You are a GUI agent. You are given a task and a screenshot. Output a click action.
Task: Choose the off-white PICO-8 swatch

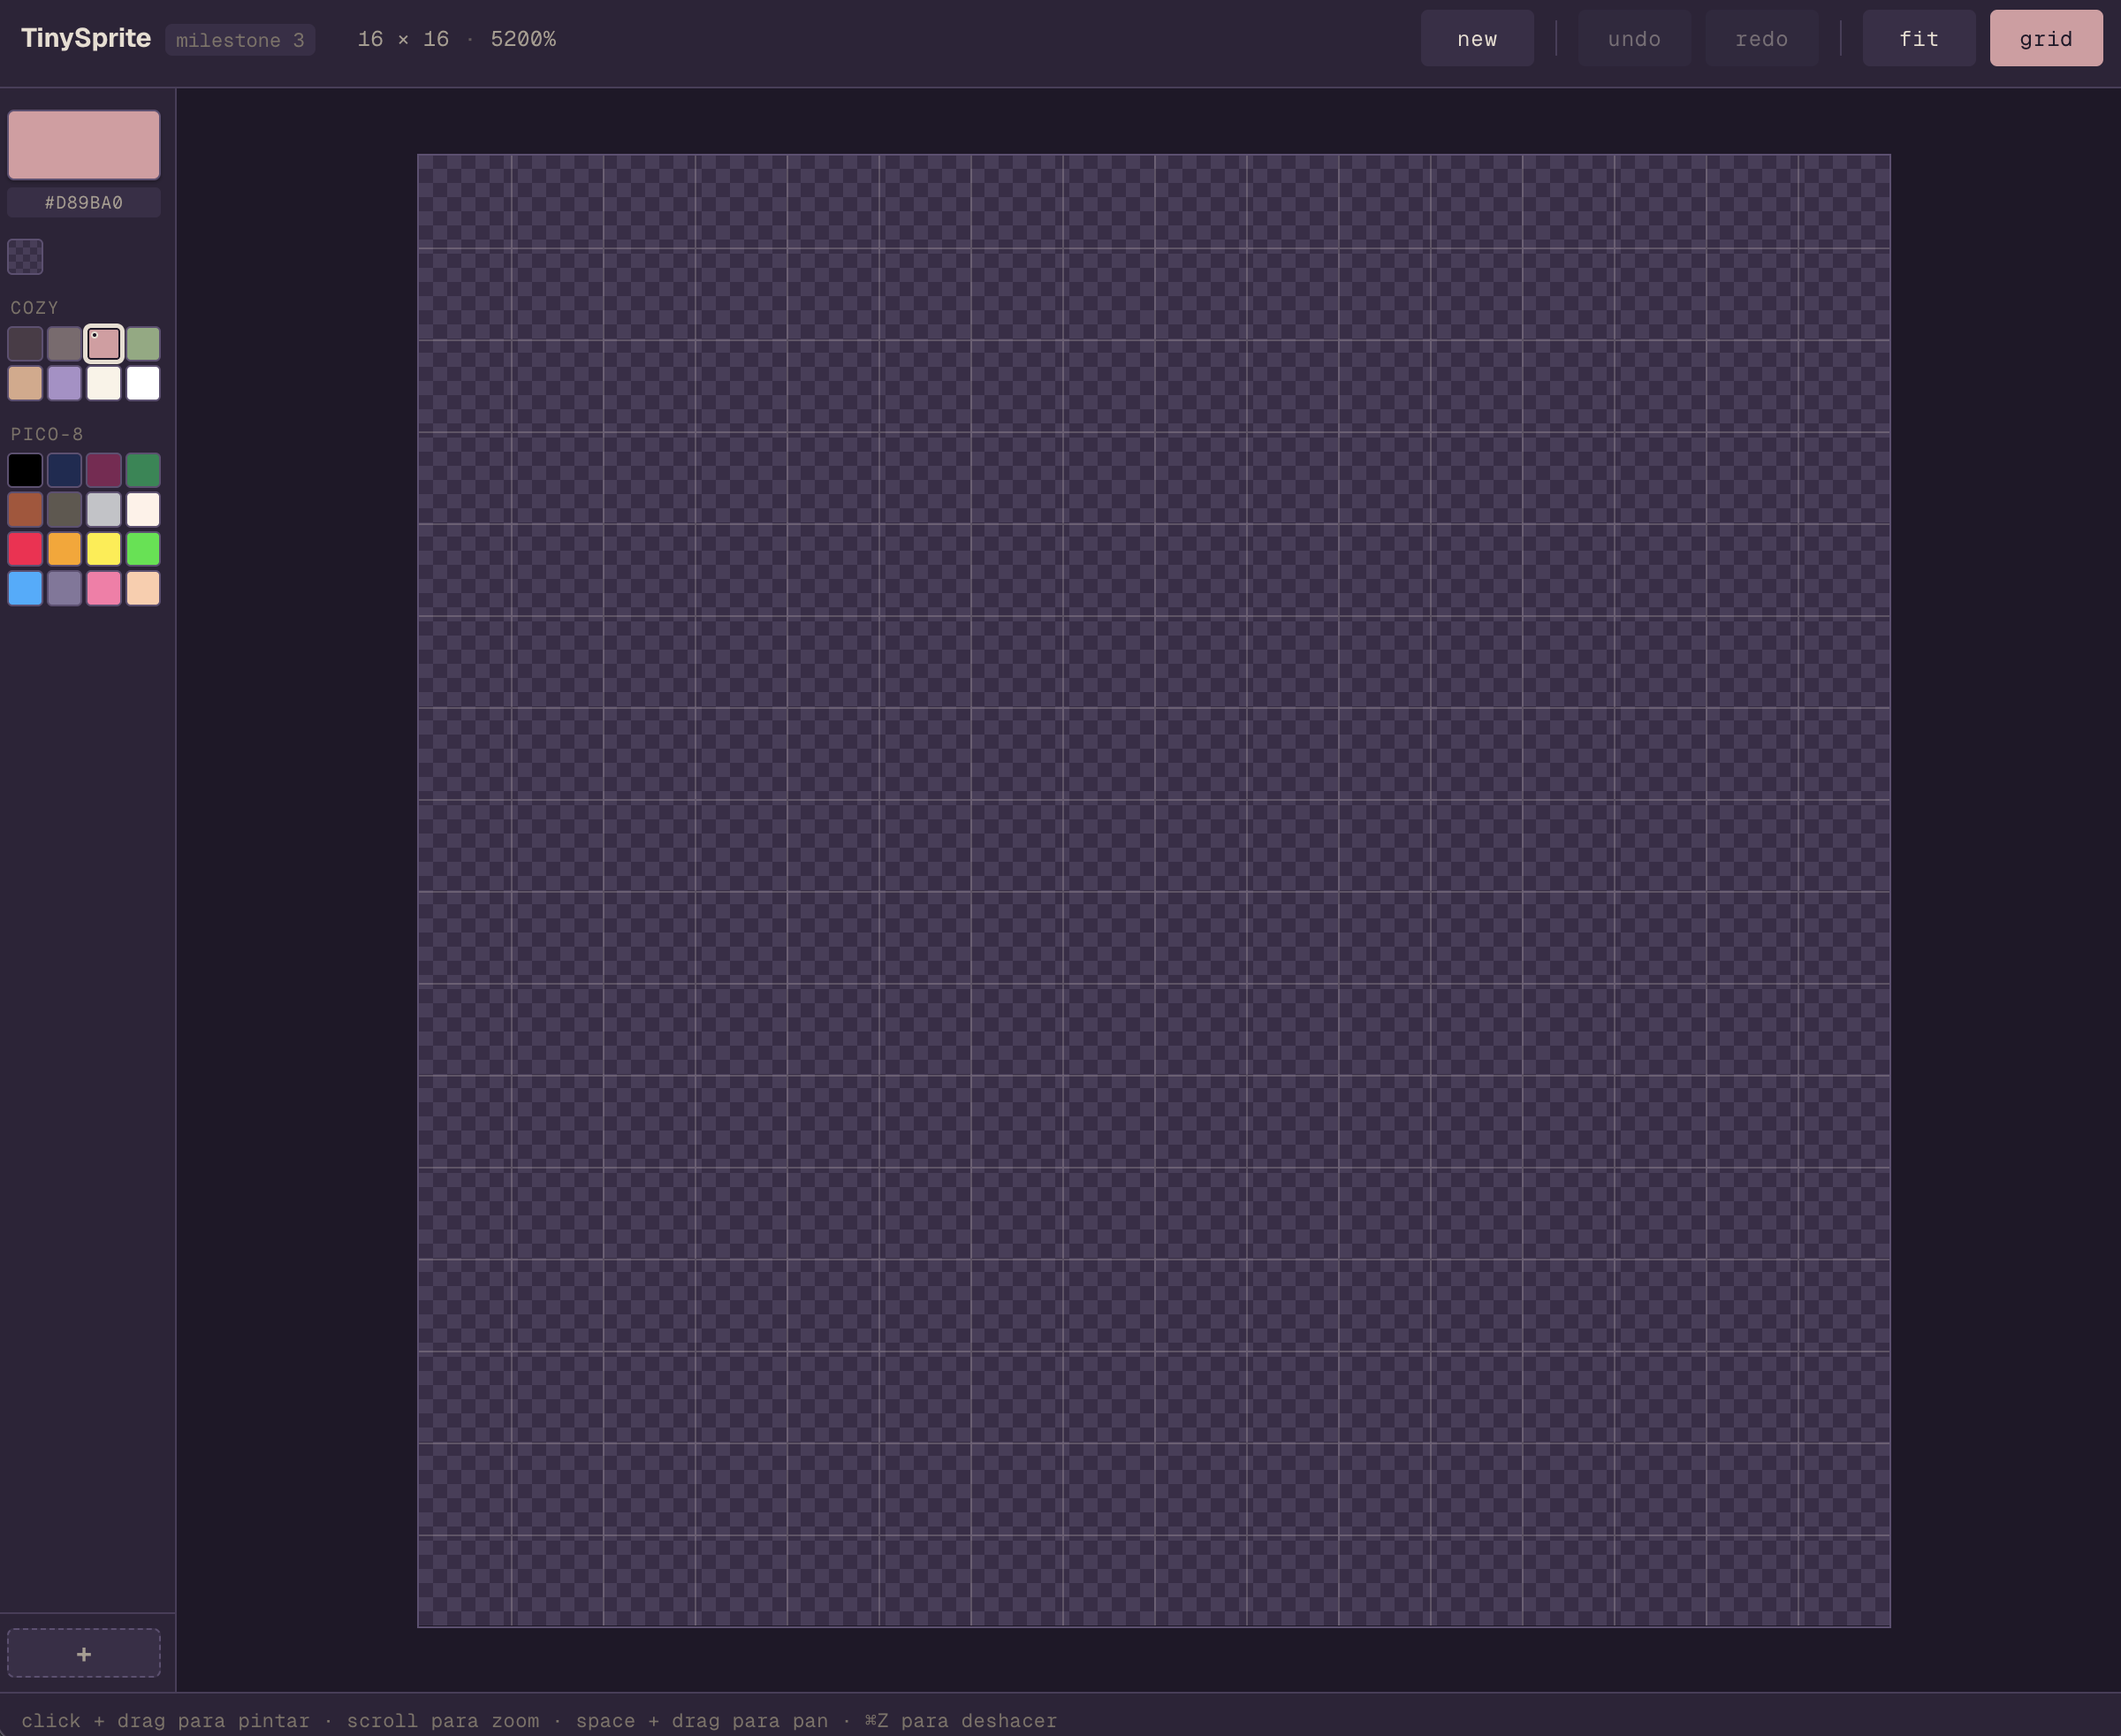pyautogui.click(x=143, y=510)
